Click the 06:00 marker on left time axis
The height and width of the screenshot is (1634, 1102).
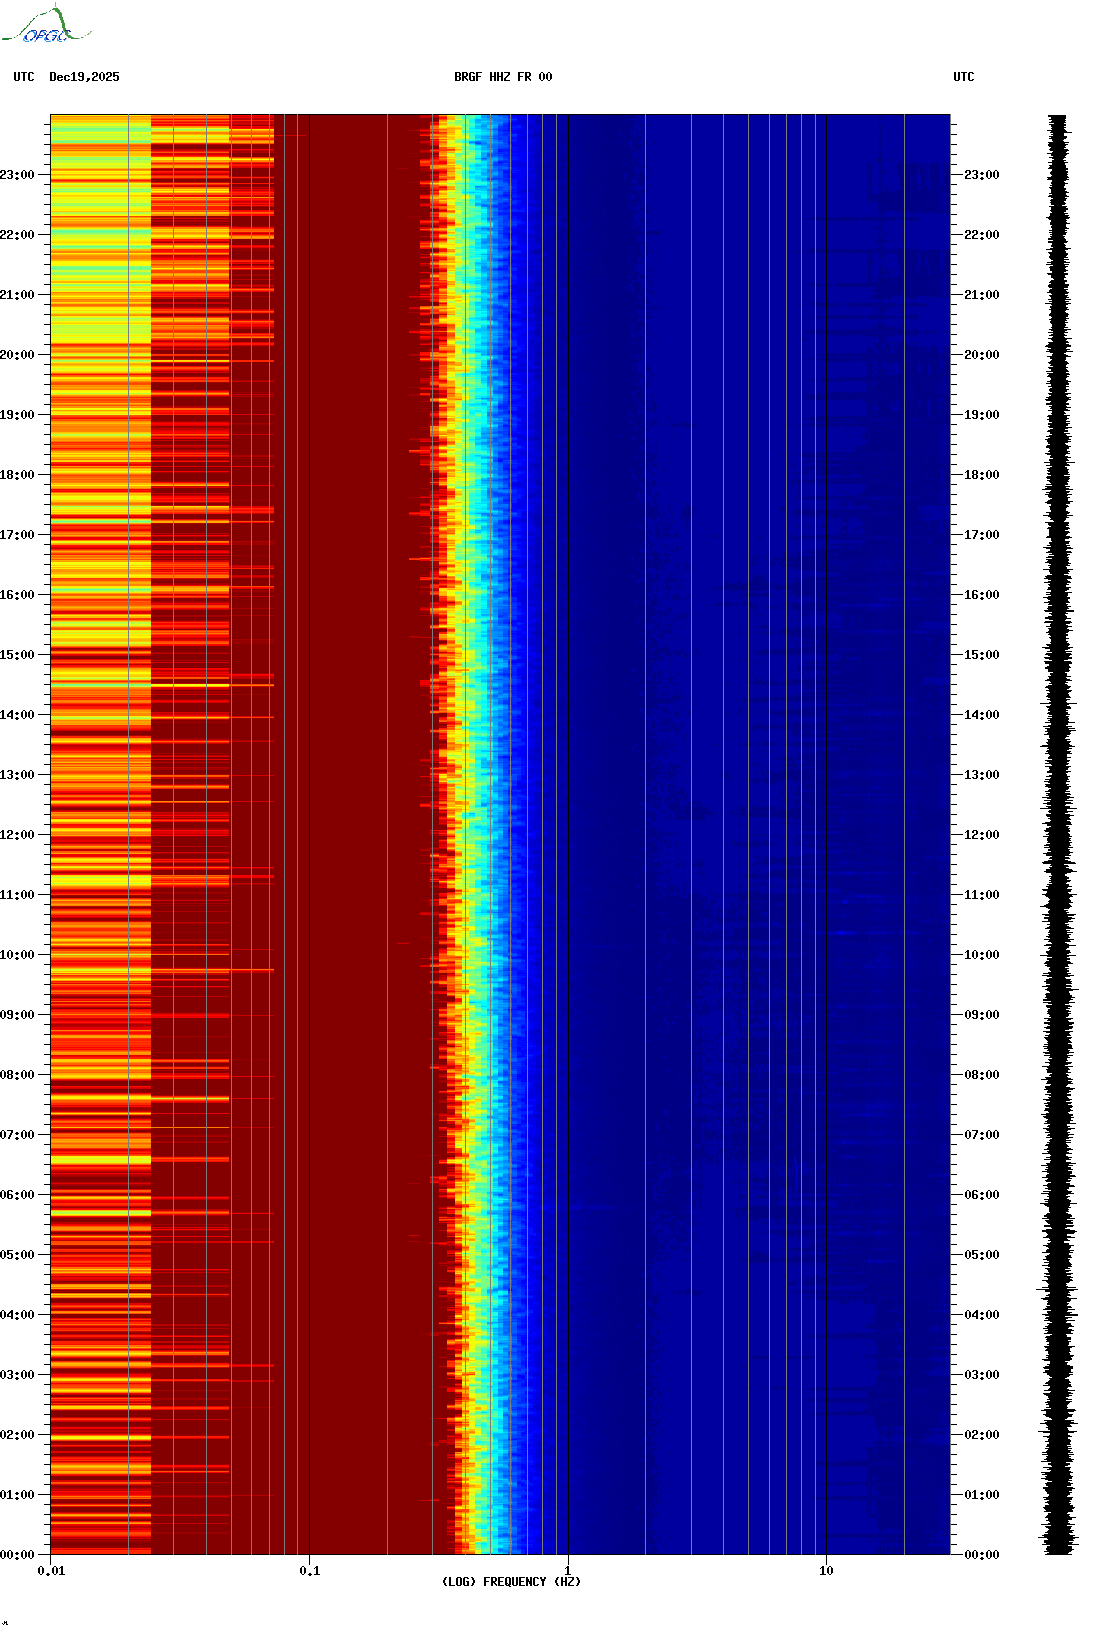[17, 1195]
